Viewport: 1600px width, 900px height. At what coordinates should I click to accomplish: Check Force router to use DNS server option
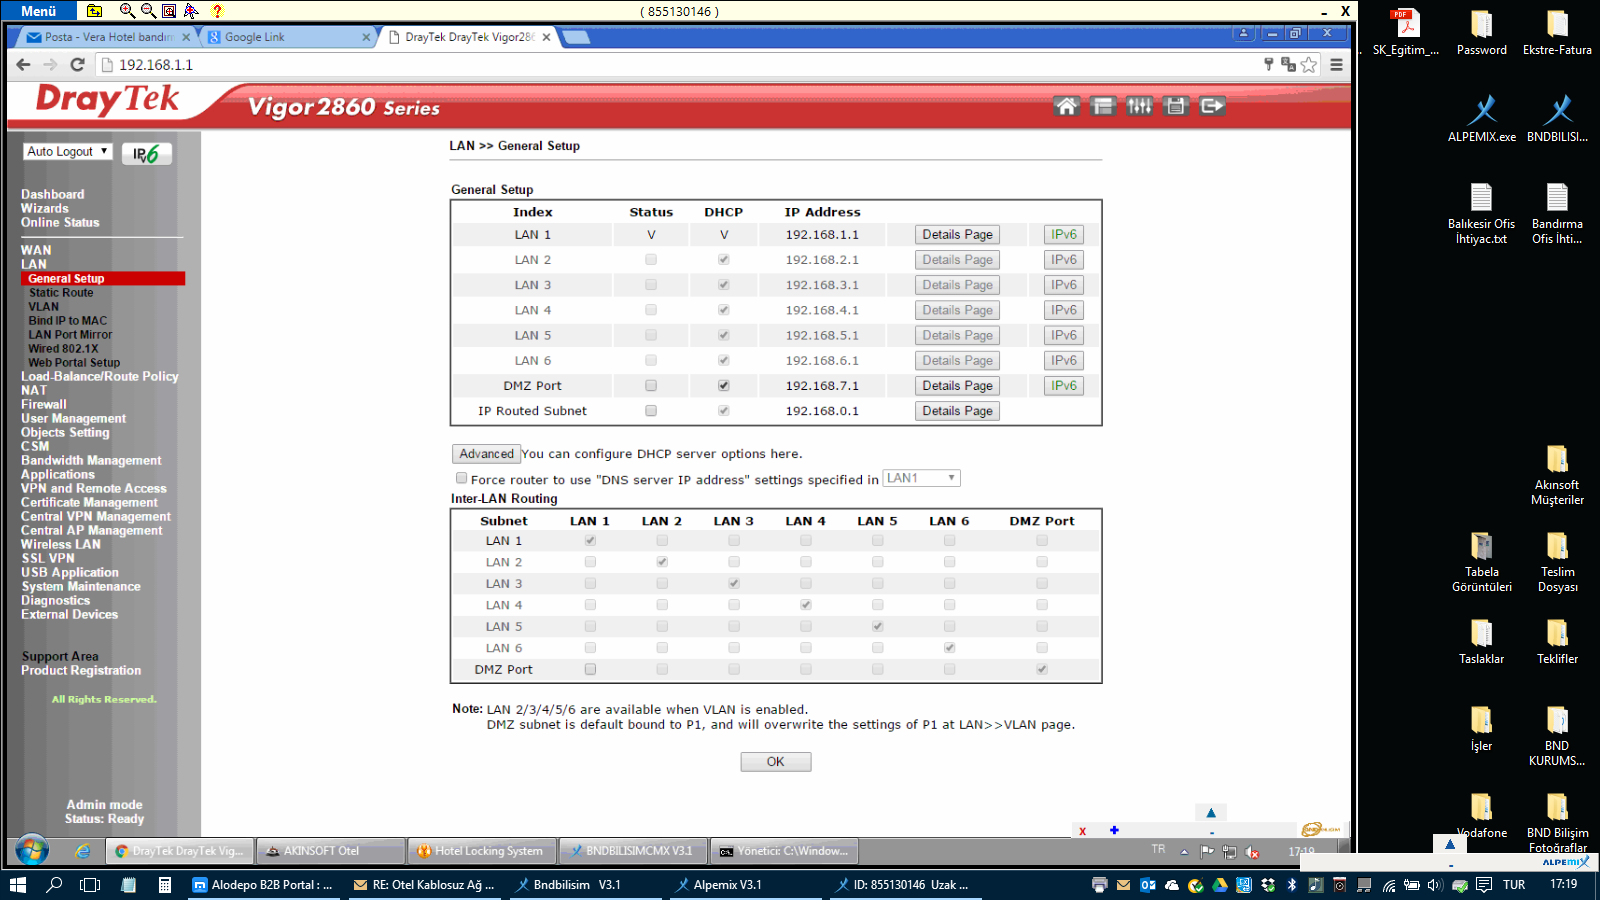[x=461, y=479]
